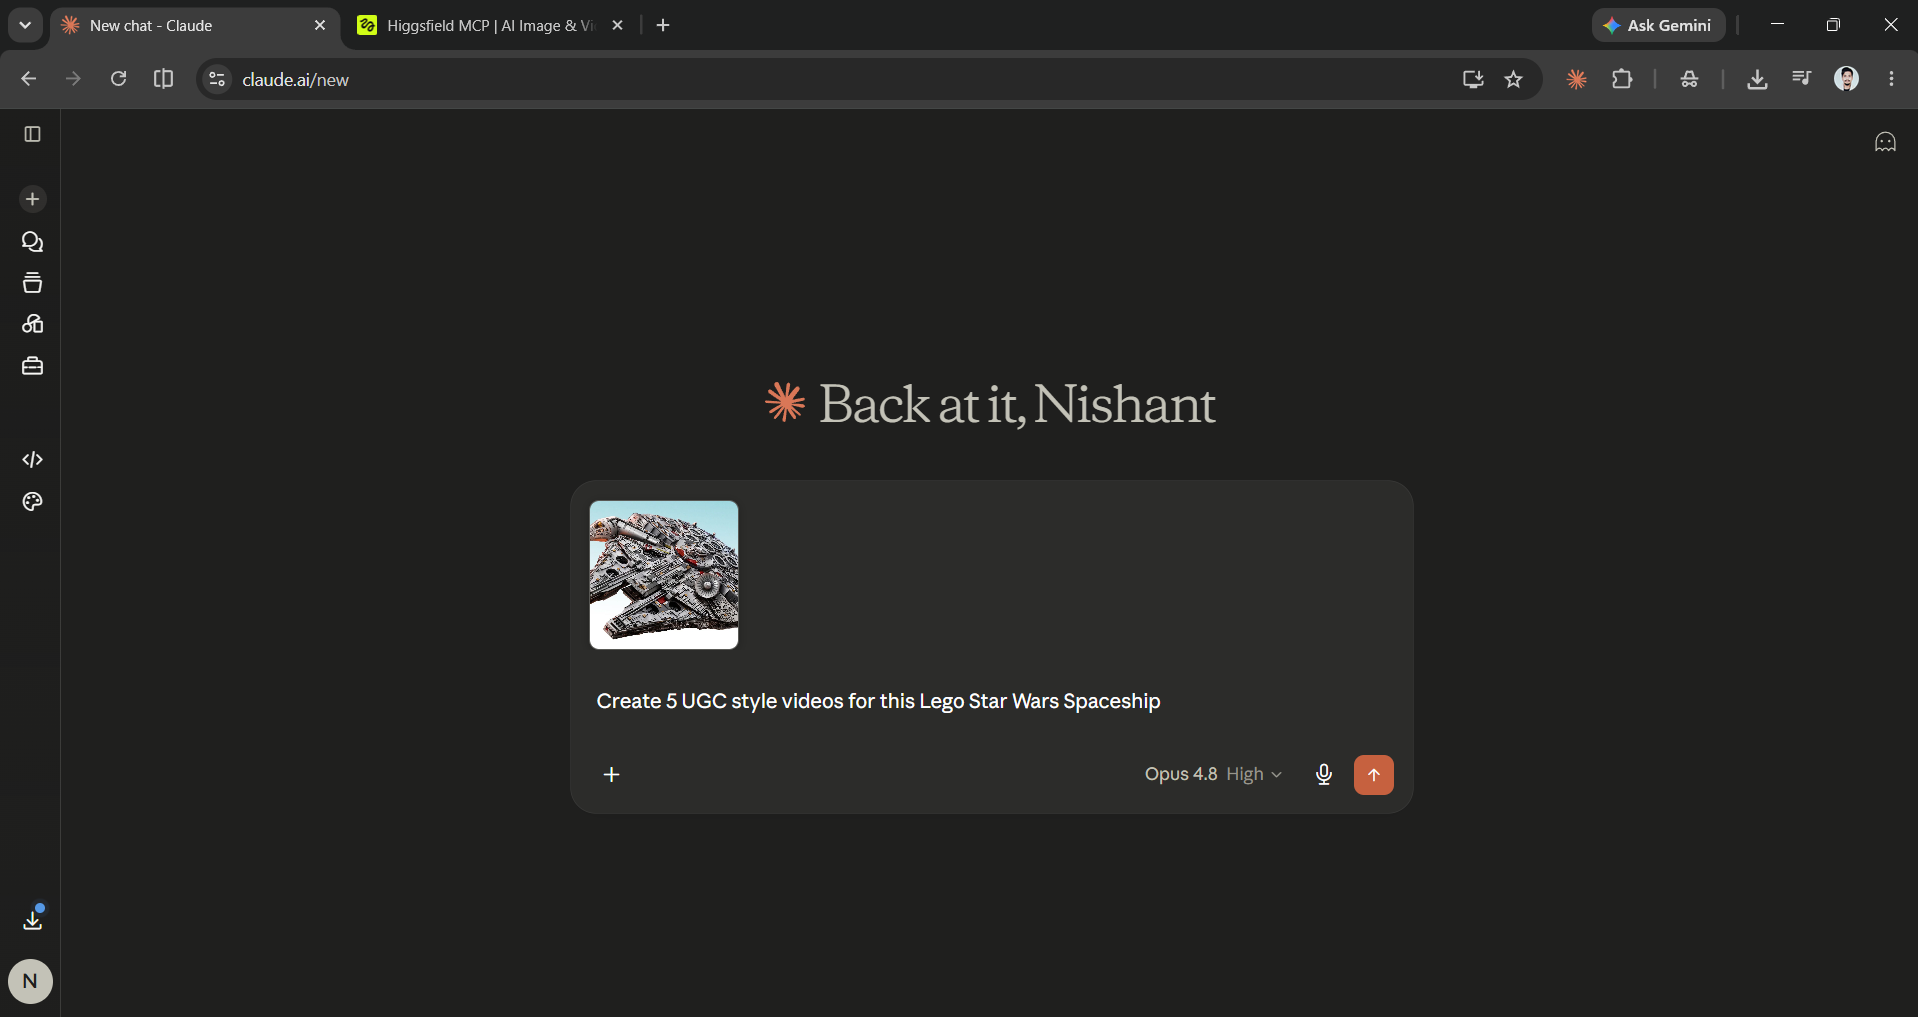Click the download app icon in sidebar
This screenshot has height=1017, width=1918.
[33, 918]
